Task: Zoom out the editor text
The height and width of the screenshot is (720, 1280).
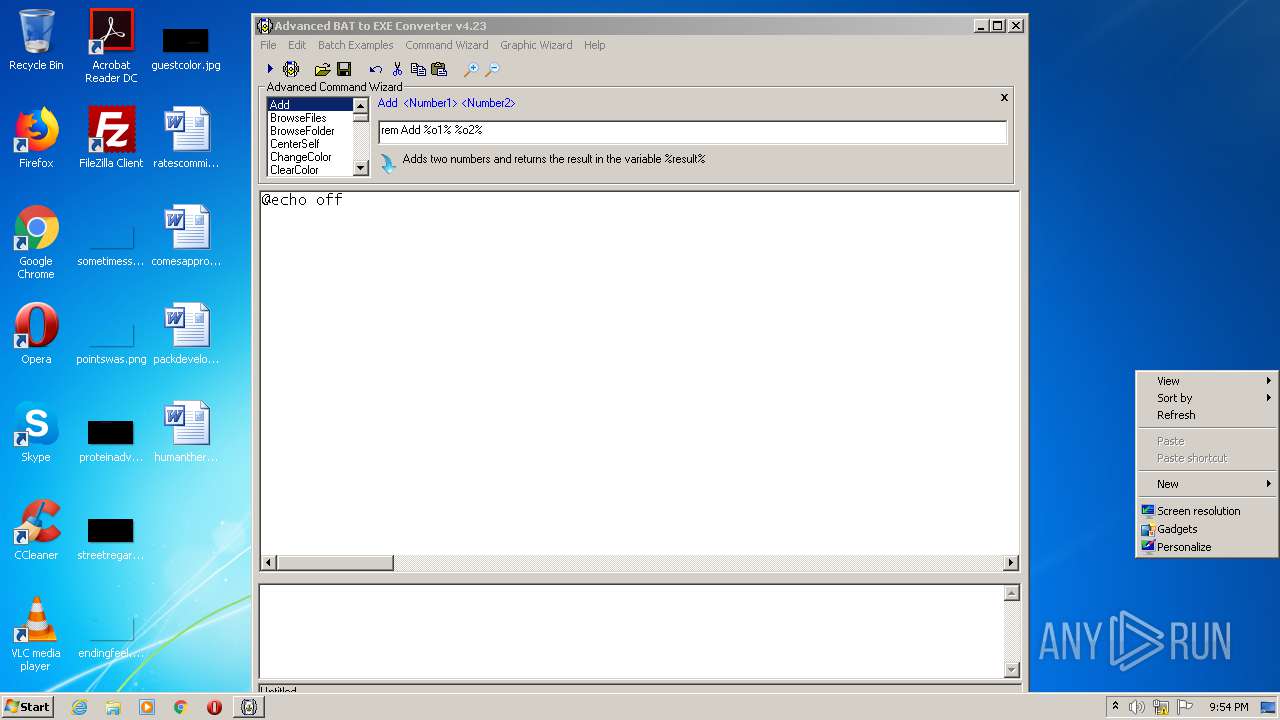Action: coord(492,69)
